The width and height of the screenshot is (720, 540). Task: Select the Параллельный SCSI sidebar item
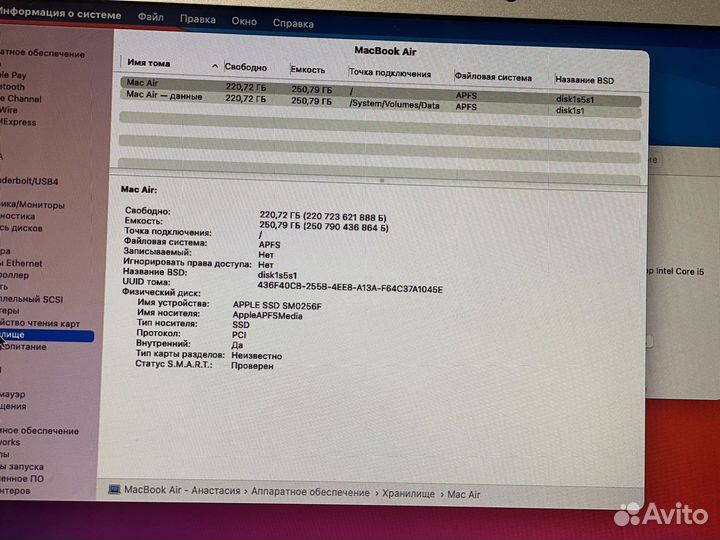point(32,299)
